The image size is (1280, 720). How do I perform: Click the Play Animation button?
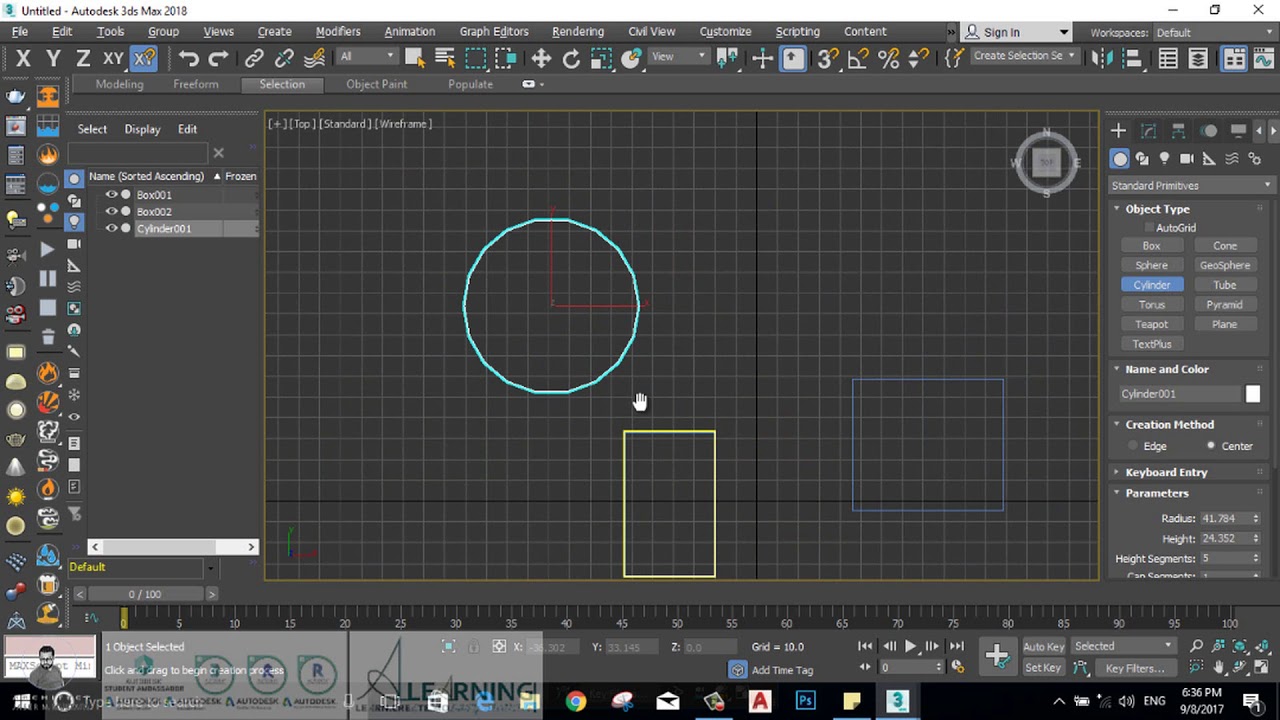pos(910,647)
